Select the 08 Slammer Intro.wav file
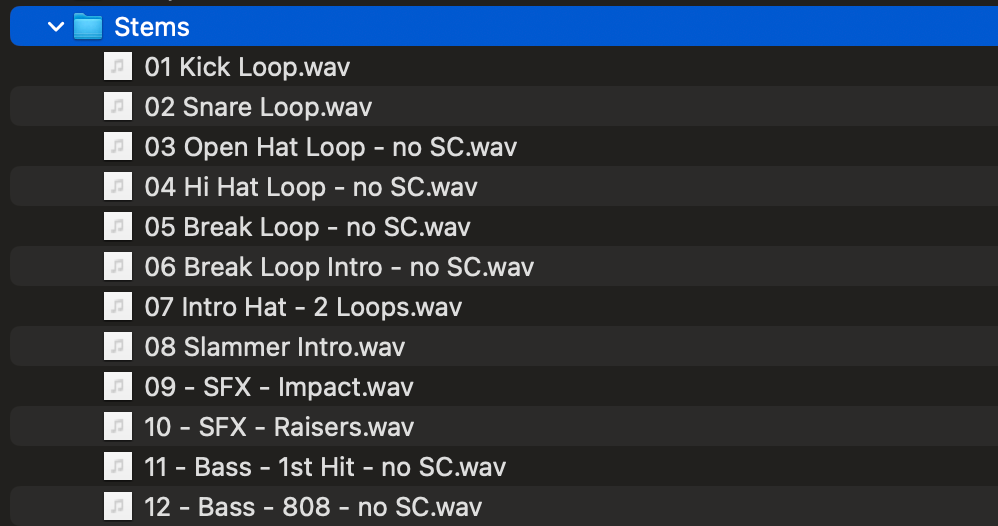 pyautogui.click(x=274, y=347)
